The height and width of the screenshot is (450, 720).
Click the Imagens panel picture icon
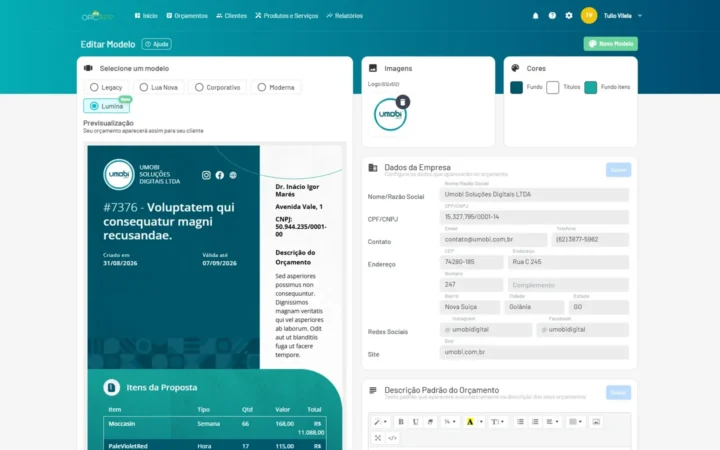(x=373, y=68)
